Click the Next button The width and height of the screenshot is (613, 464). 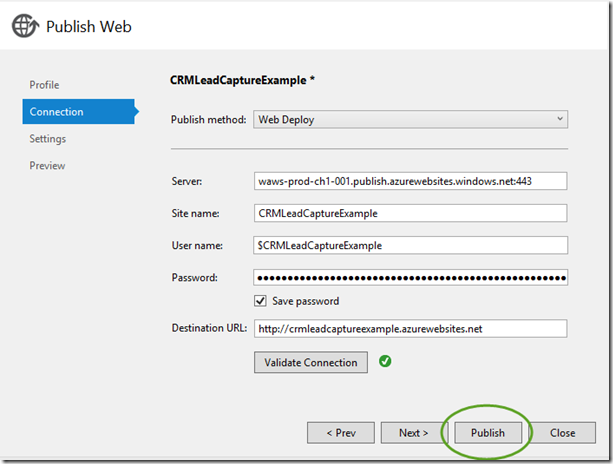point(413,433)
